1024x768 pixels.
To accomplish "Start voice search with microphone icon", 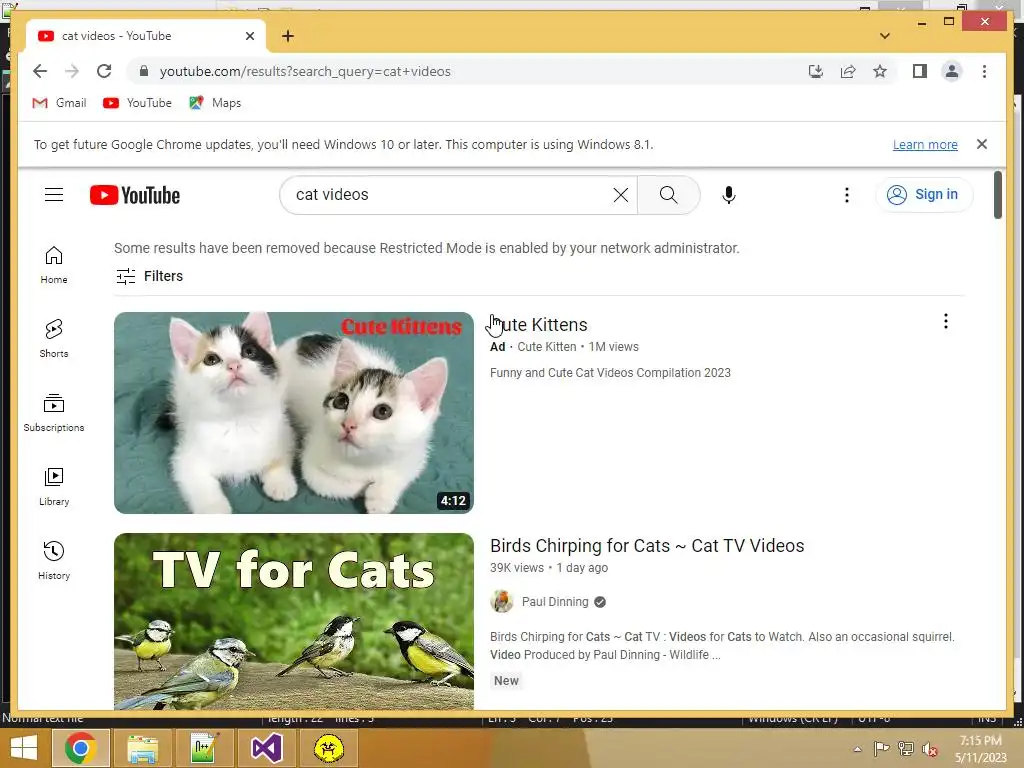I will (729, 195).
